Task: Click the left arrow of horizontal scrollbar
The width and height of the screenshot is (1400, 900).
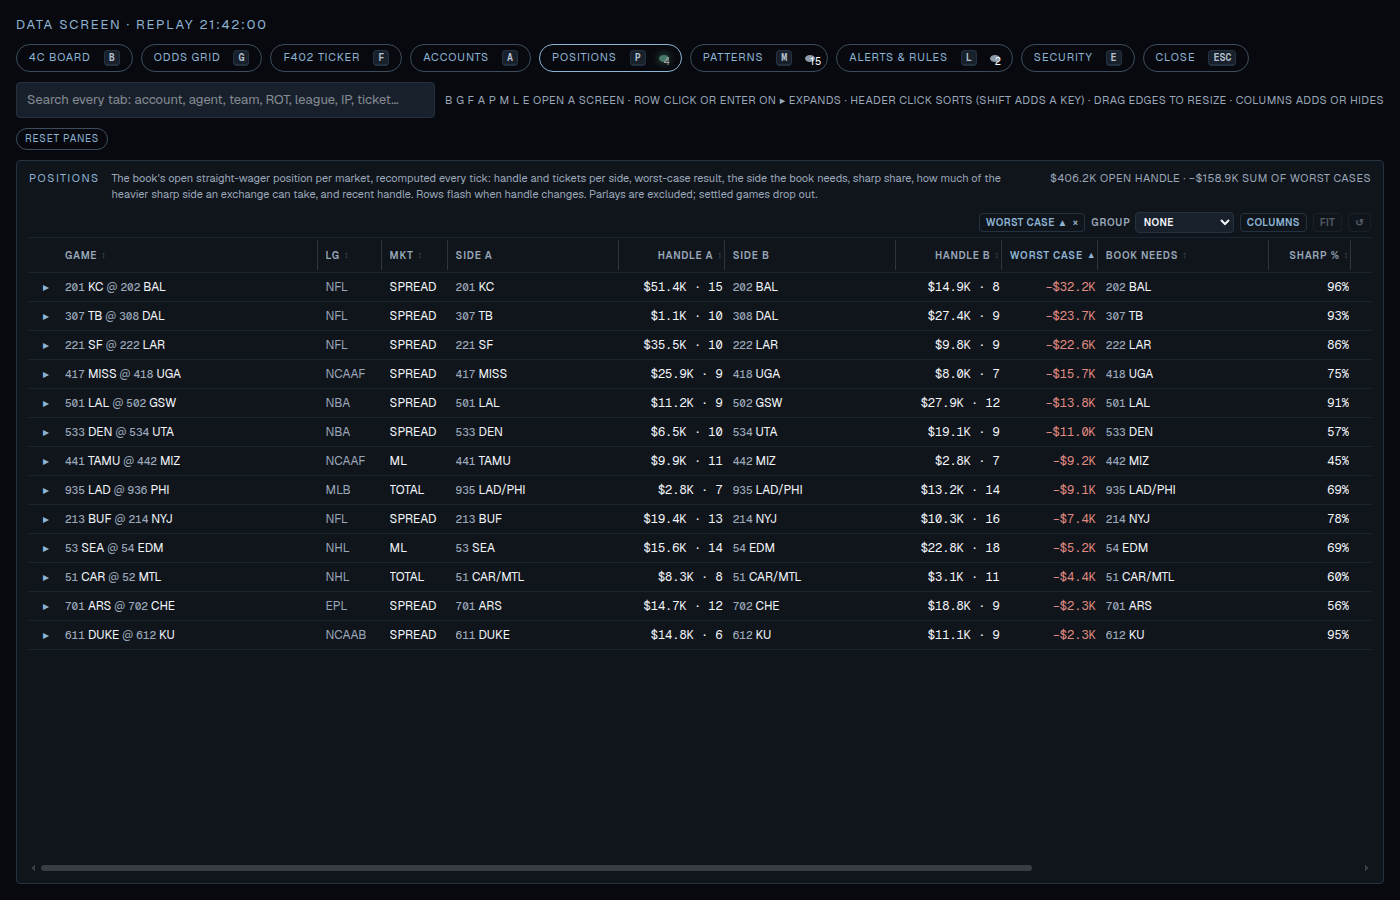Action: coord(34,868)
